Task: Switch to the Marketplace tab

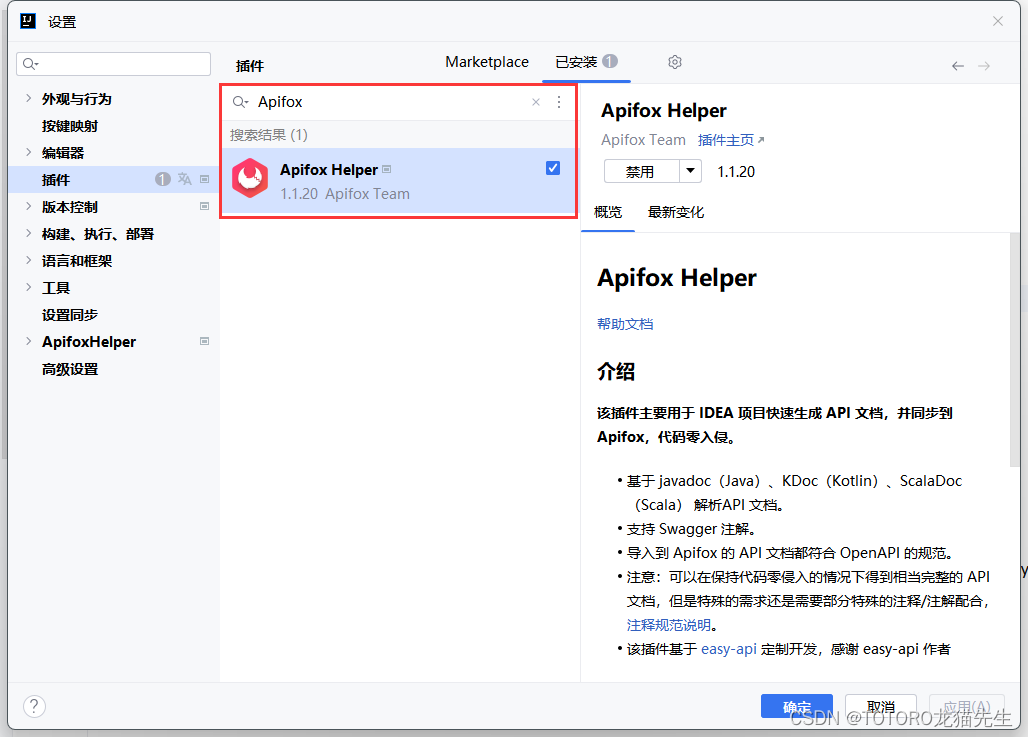Action: (x=487, y=62)
